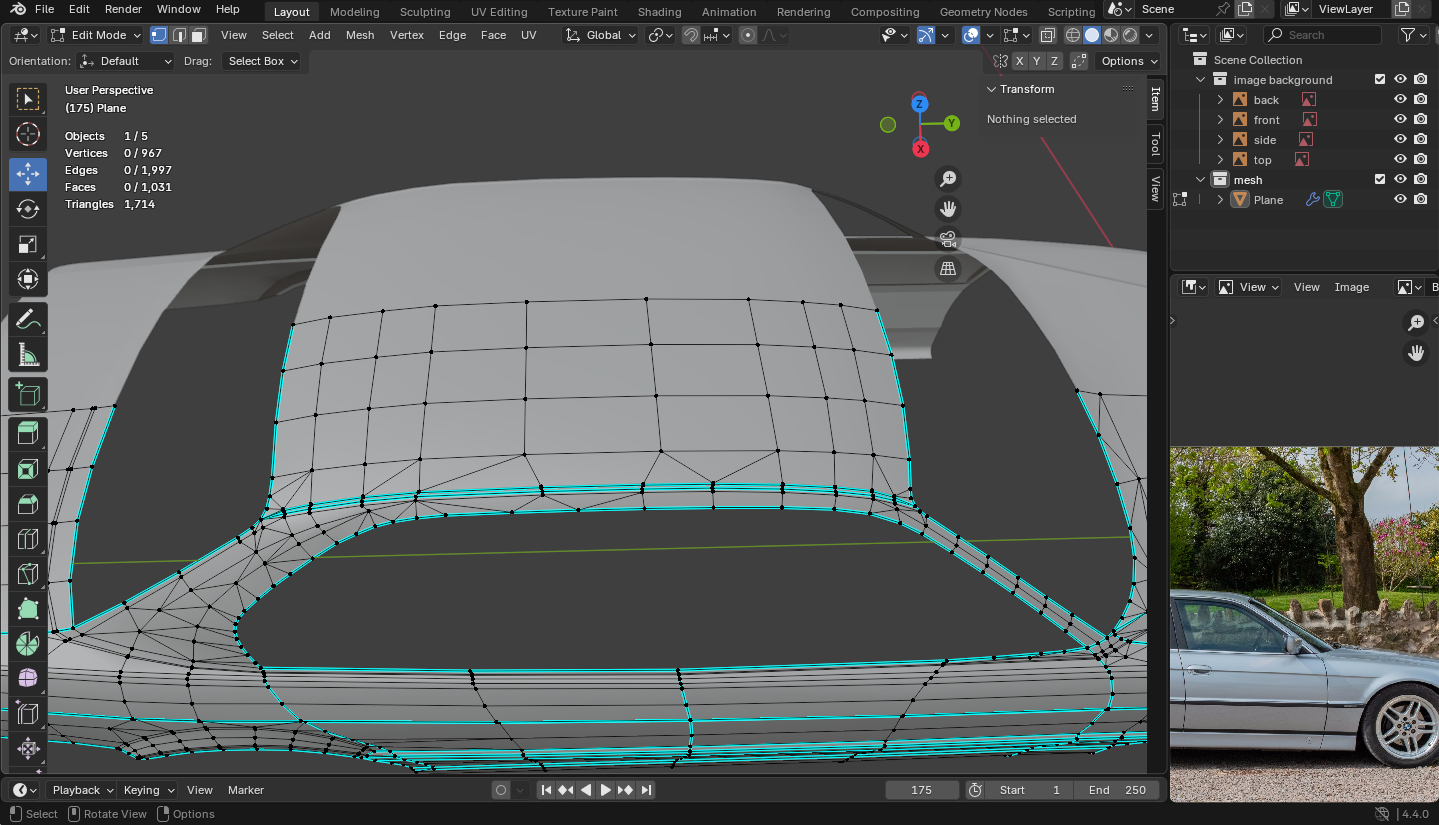Toggle visibility of the back image
The image size is (1439, 825).
pyautogui.click(x=1400, y=100)
